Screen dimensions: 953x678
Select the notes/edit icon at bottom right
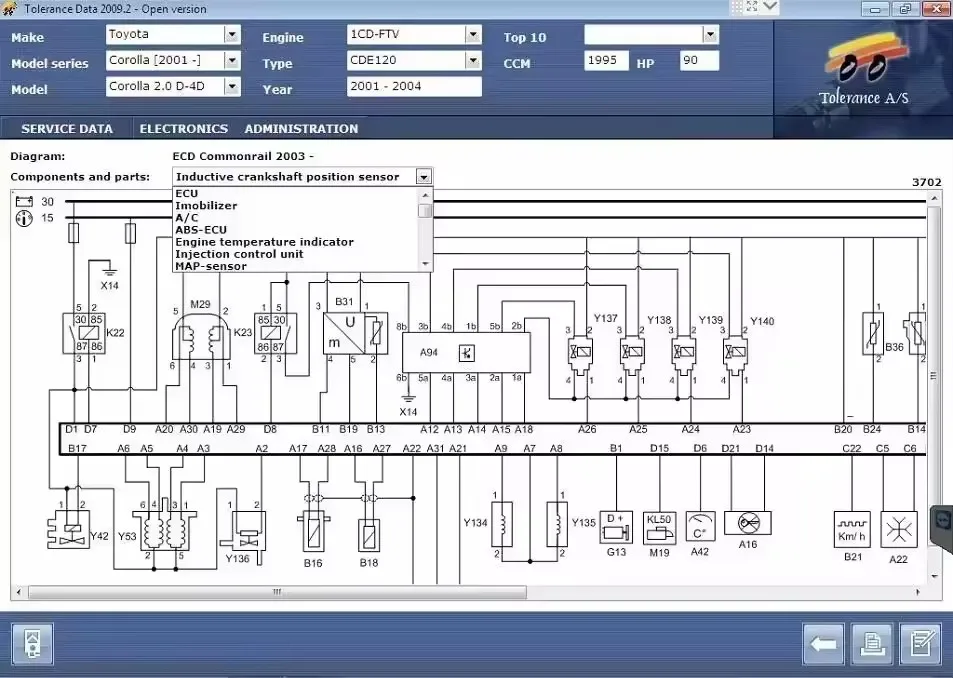[921, 645]
